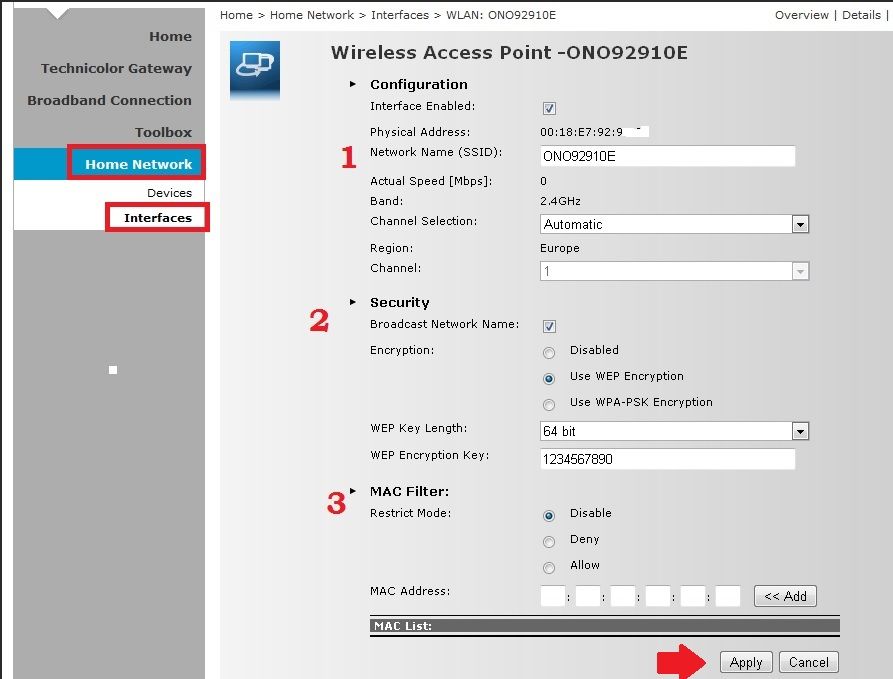Collapse the MAC Filter section arrow
This screenshot has width=893, height=679.
[x=352, y=491]
